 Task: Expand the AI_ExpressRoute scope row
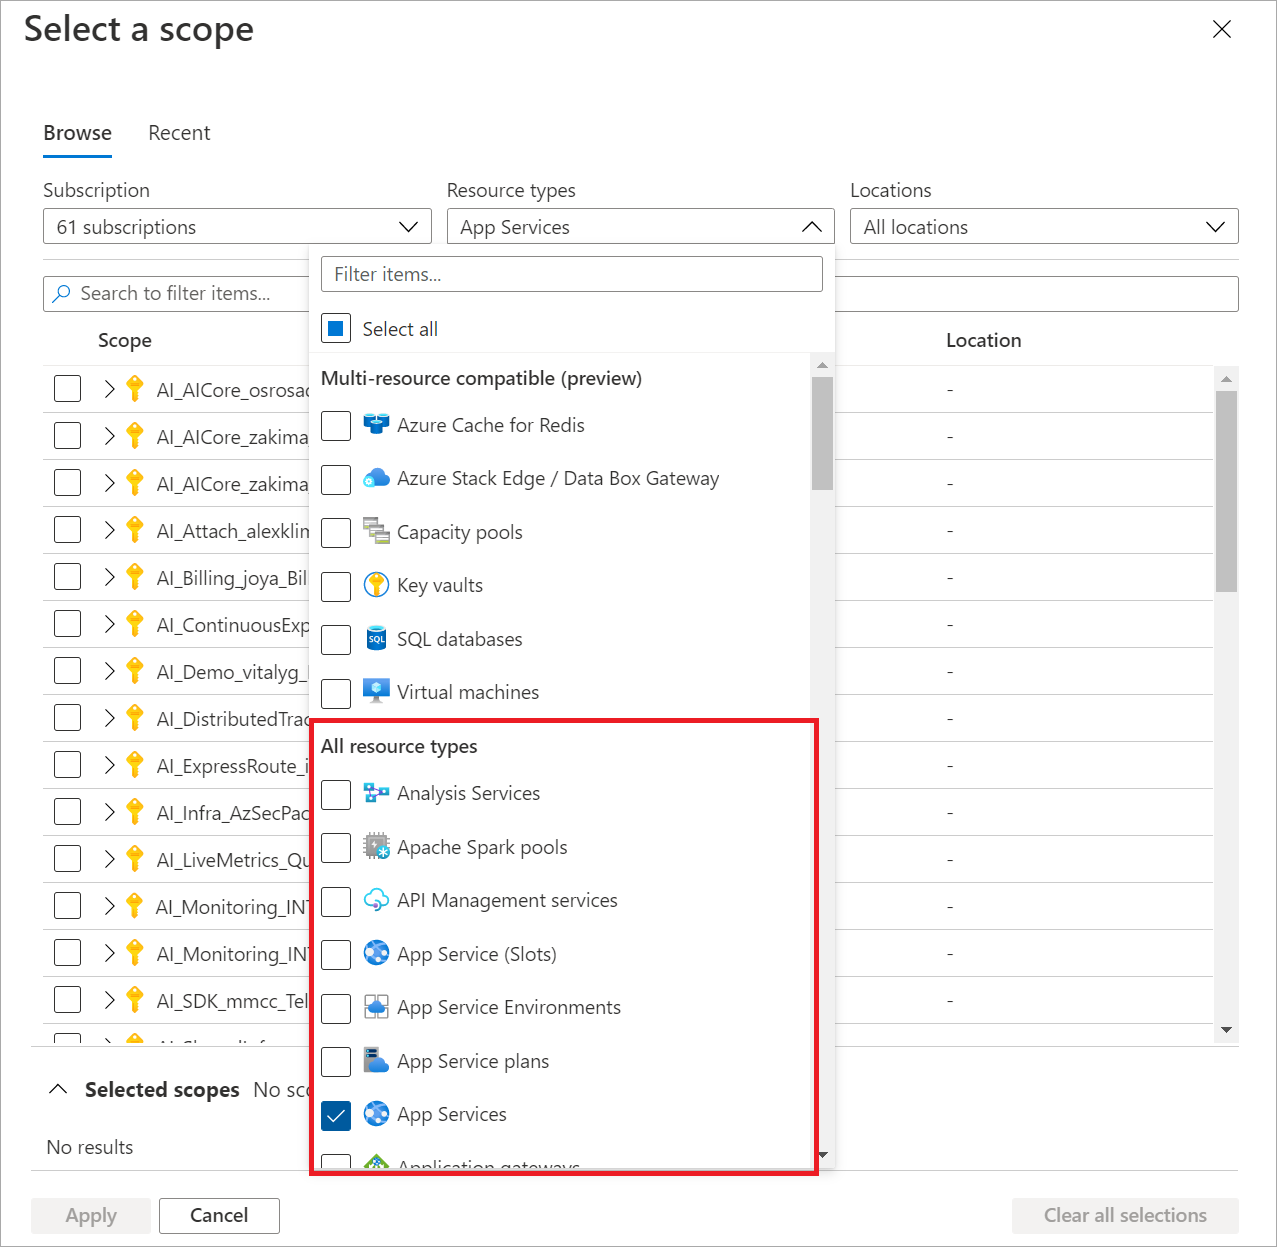[110, 764]
